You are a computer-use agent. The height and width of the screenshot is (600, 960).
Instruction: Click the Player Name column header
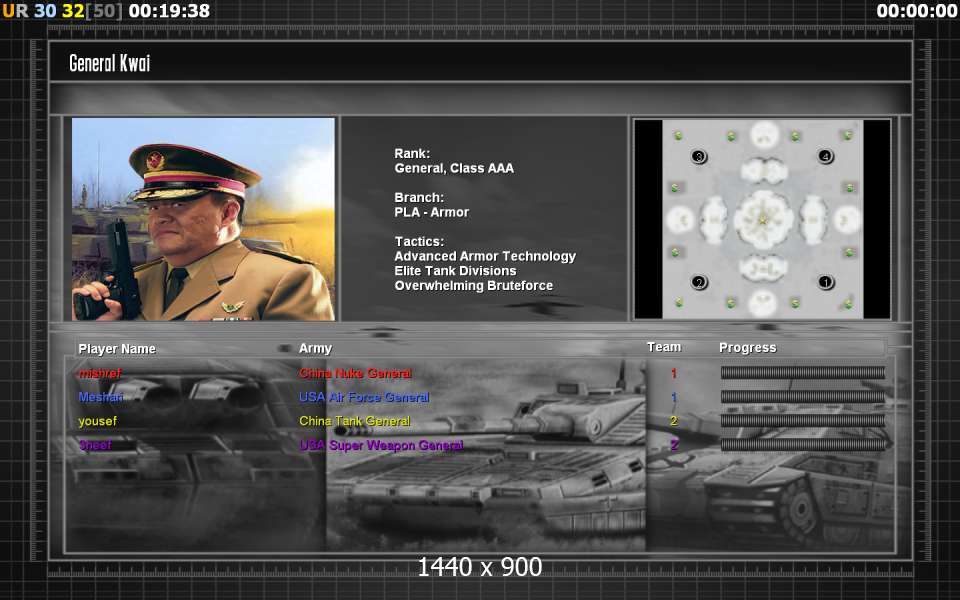(x=117, y=349)
